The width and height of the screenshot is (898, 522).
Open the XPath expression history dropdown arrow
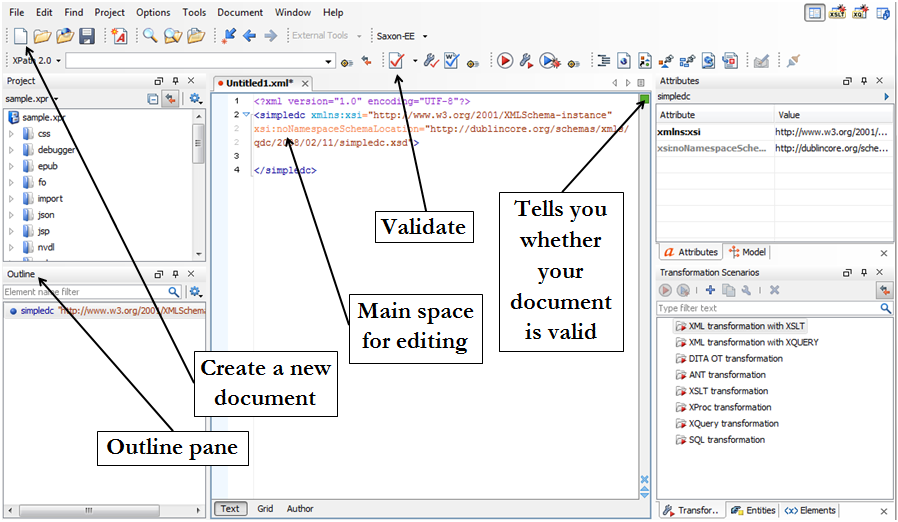(328, 61)
